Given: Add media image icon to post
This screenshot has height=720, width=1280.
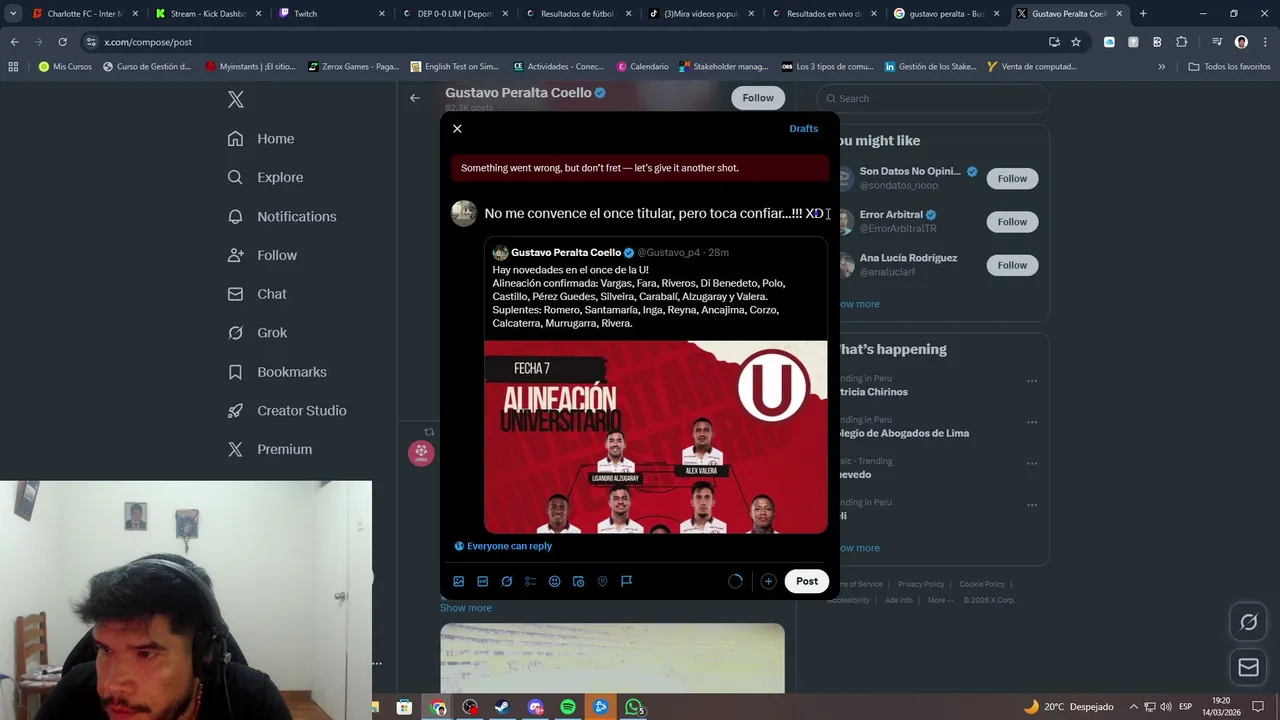Looking at the screenshot, I should pos(459,581).
